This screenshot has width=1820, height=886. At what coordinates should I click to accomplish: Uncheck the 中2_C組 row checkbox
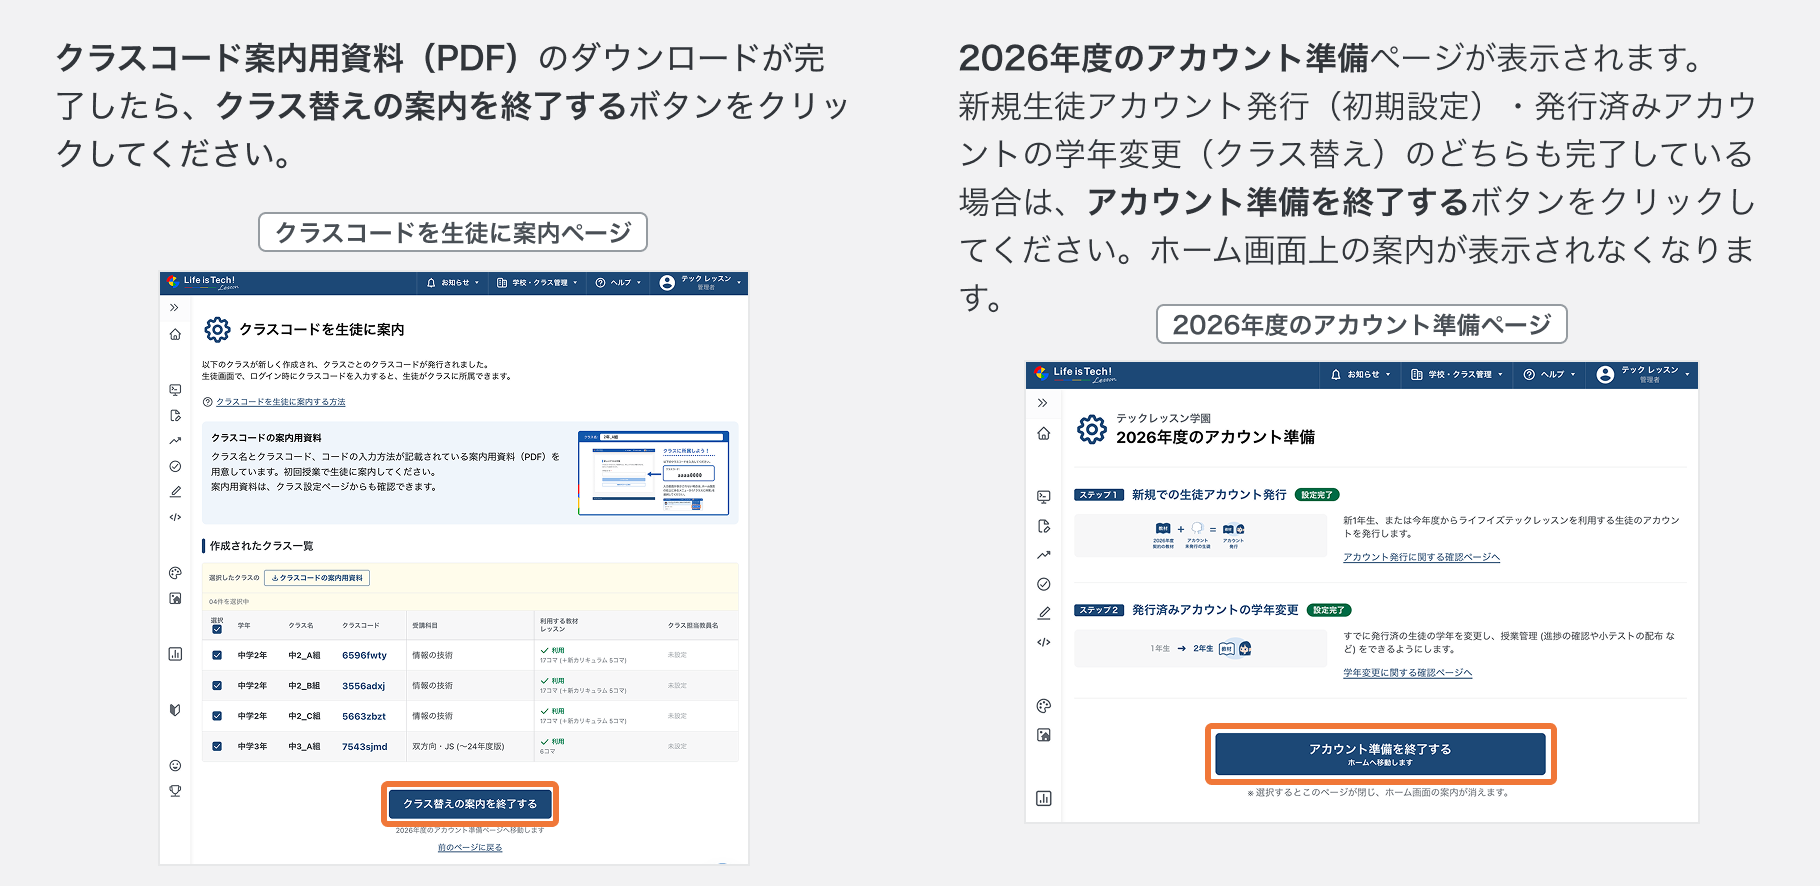(x=217, y=716)
